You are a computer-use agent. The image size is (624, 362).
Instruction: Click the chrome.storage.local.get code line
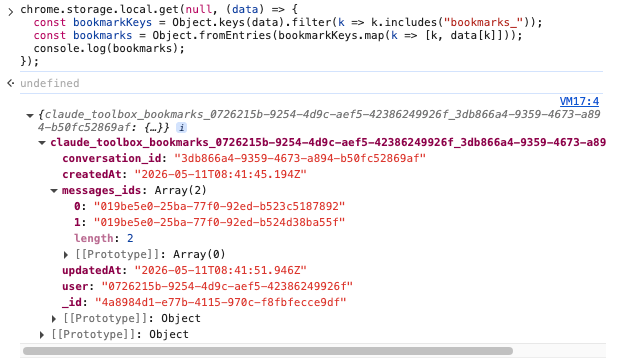coord(159,9)
